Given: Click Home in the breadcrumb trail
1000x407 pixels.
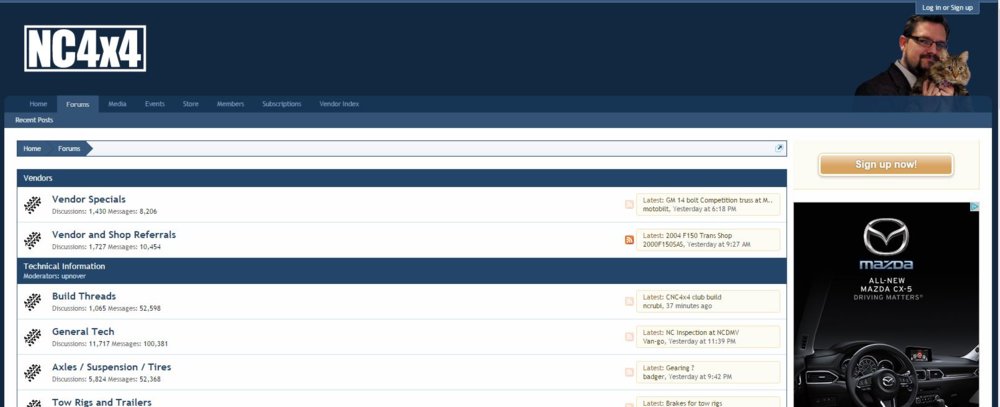Looking at the screenshot, I should [32, 149].
